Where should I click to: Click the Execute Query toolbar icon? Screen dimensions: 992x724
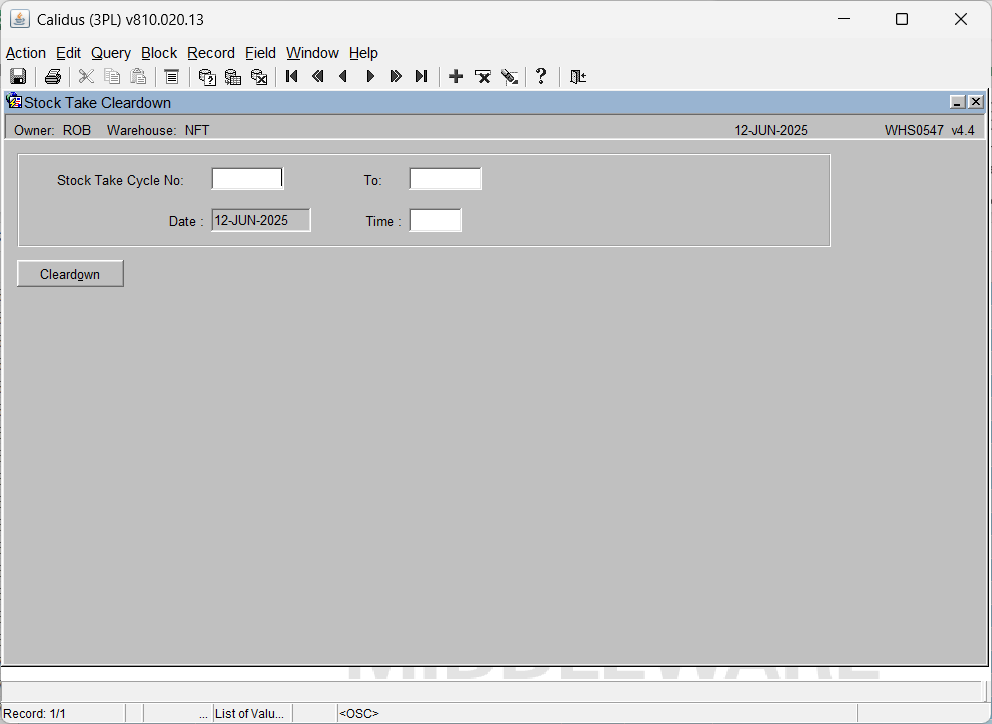pyautogui.click(x=233, y=77)
